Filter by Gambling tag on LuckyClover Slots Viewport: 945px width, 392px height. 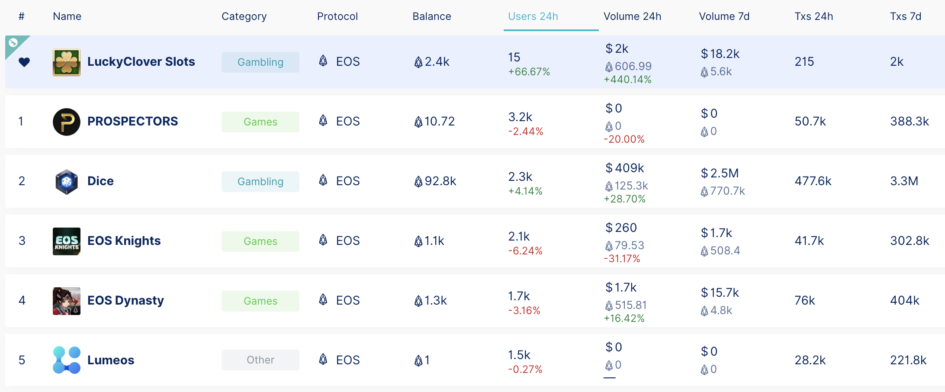point(260,62)
